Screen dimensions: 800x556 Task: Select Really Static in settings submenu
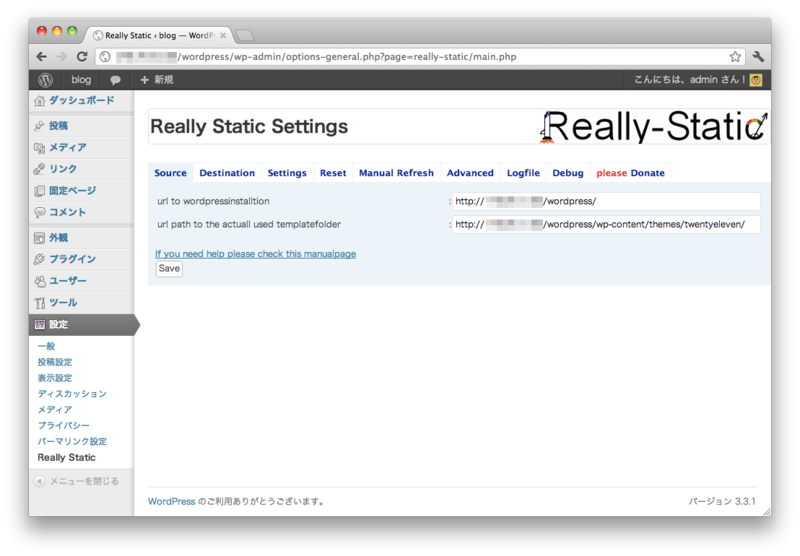(x=66, y=457)
